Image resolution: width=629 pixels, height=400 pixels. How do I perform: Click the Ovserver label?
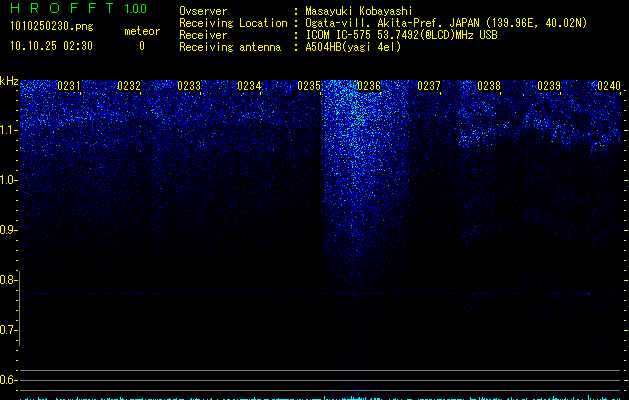[203, 11]
